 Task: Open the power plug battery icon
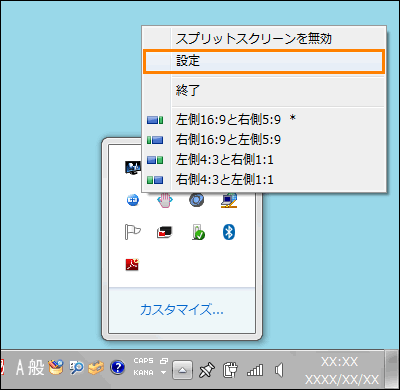230,370
